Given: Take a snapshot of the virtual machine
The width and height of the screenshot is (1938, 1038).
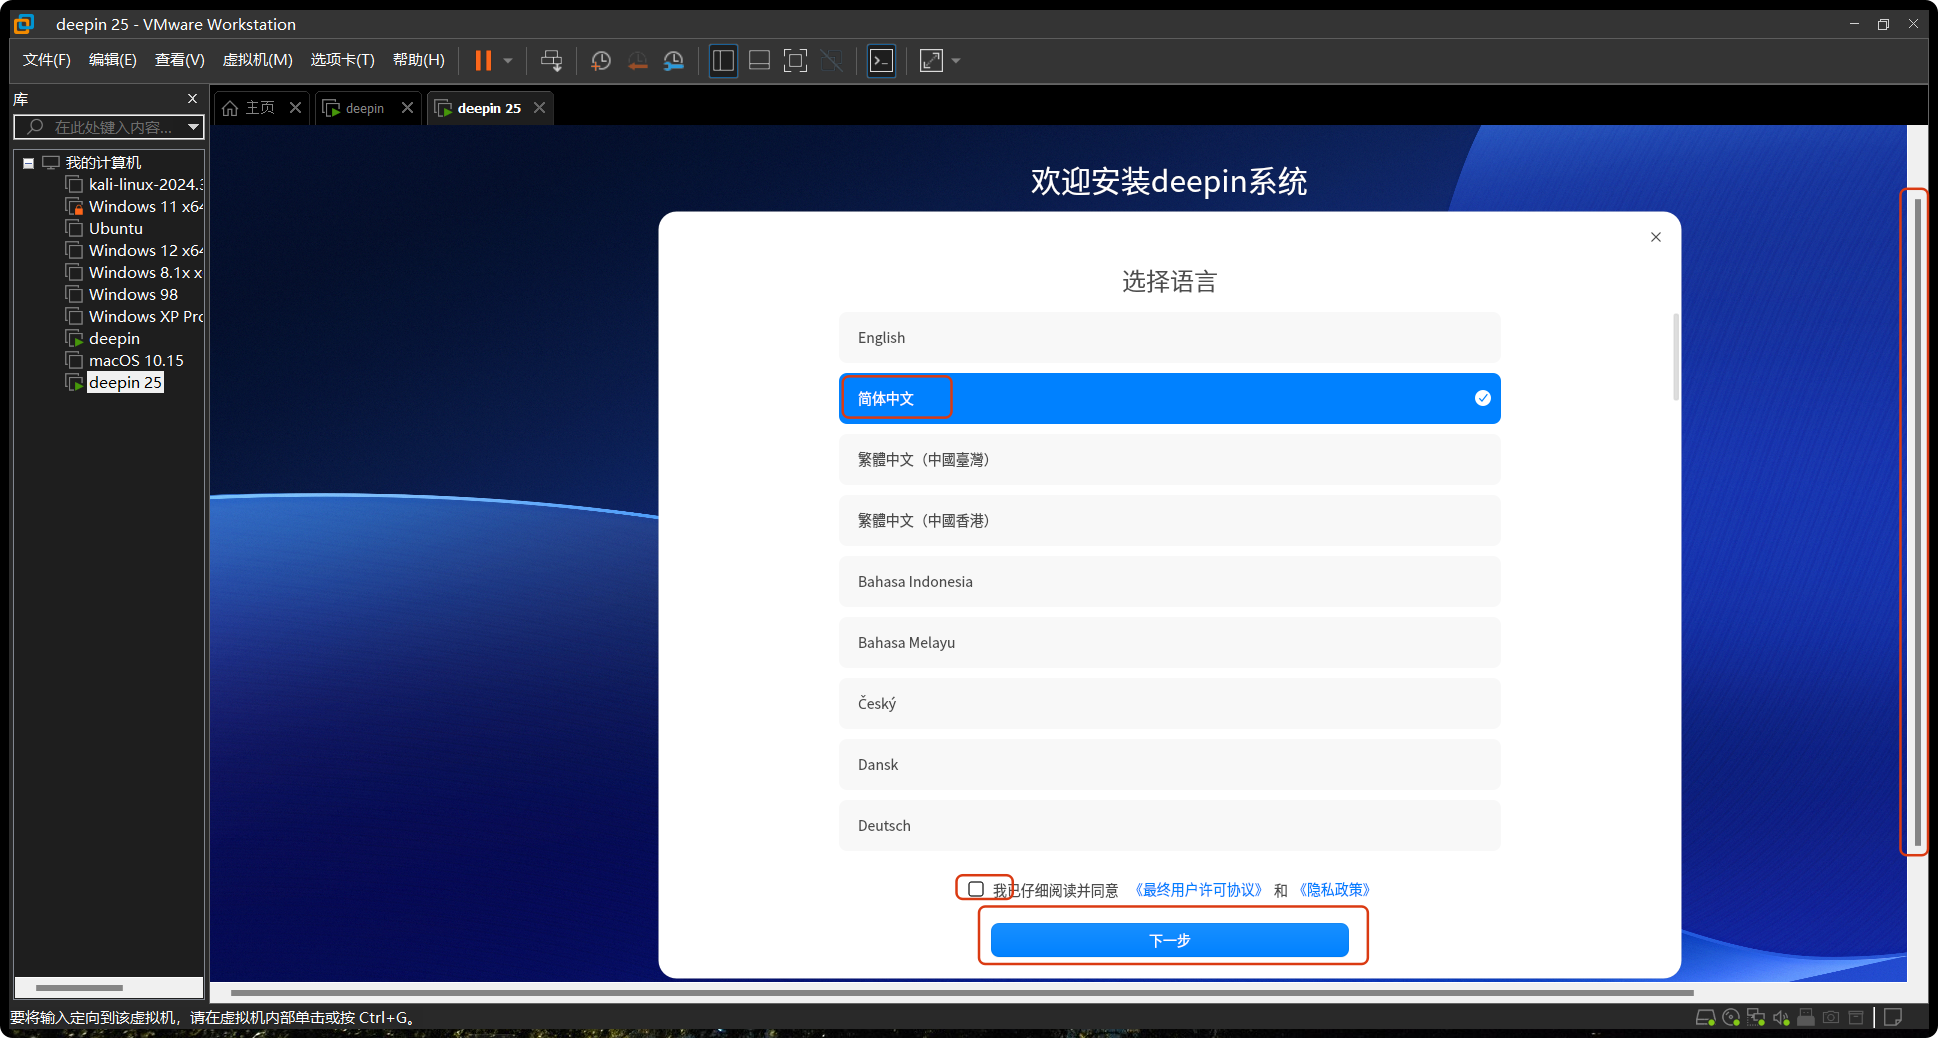Looking at the screenshot, I should click(601, 60).
